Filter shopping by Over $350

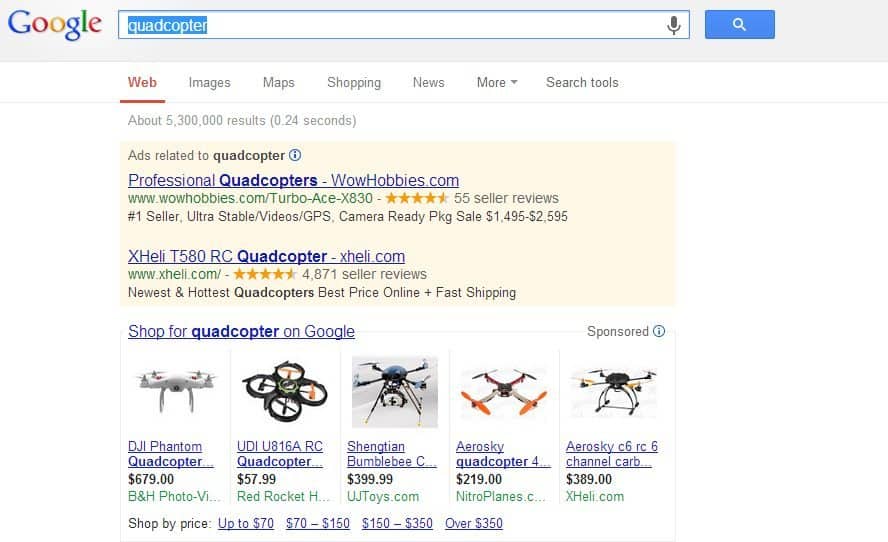click(x=473, y=523)
